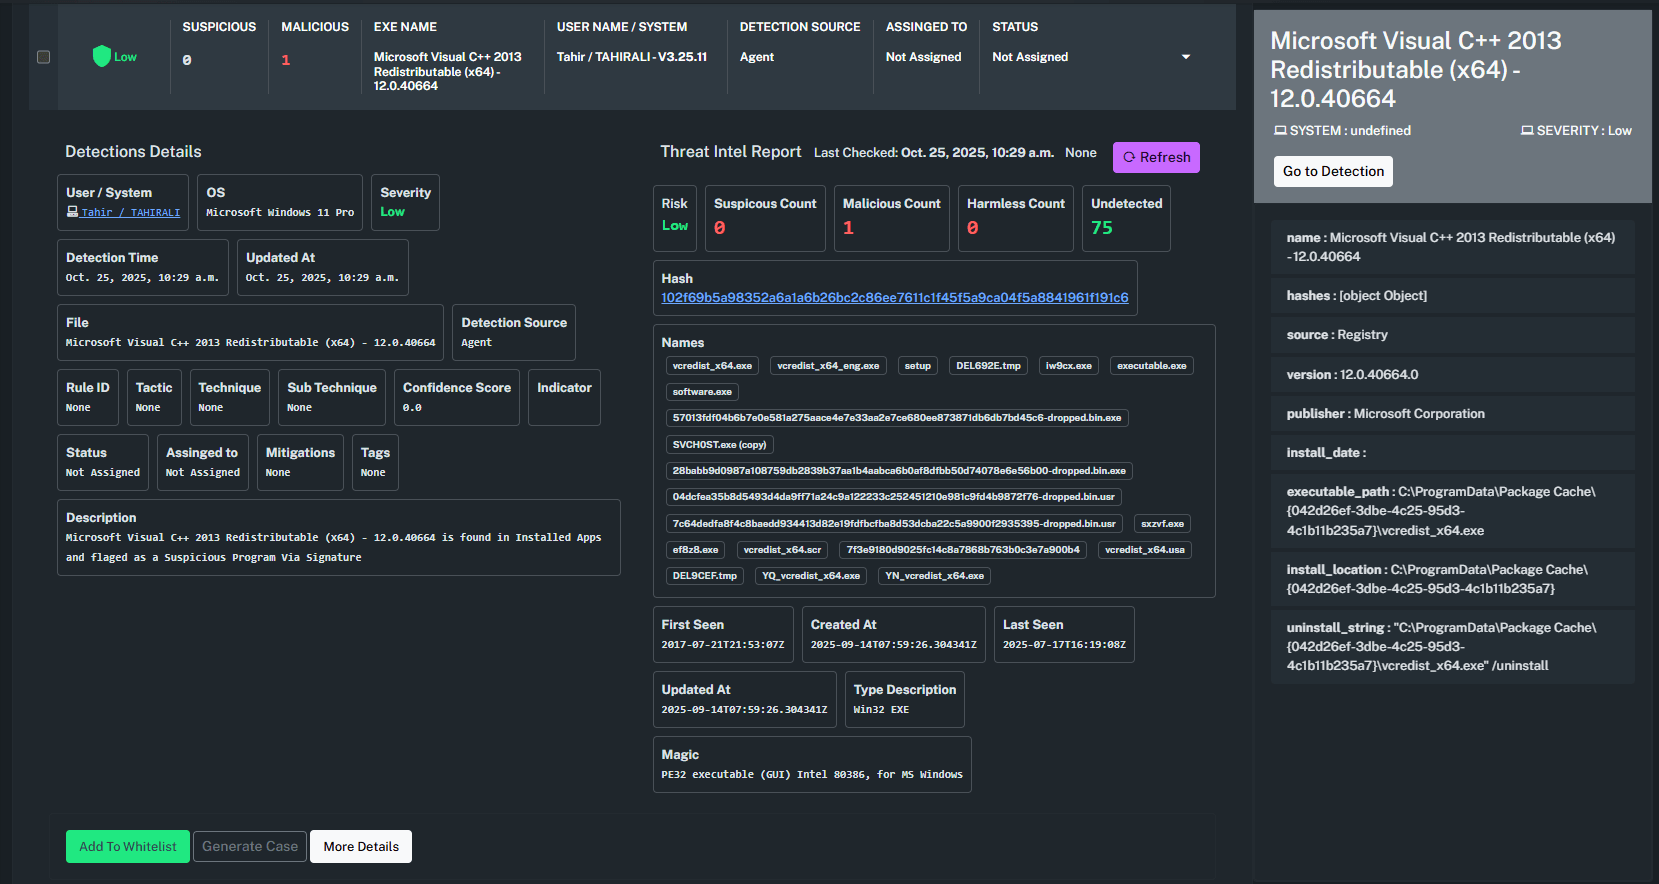Viewport: 1659px width, 884px height.
Task: Add this detection to whitelist
Action: (x=128, y=846)
